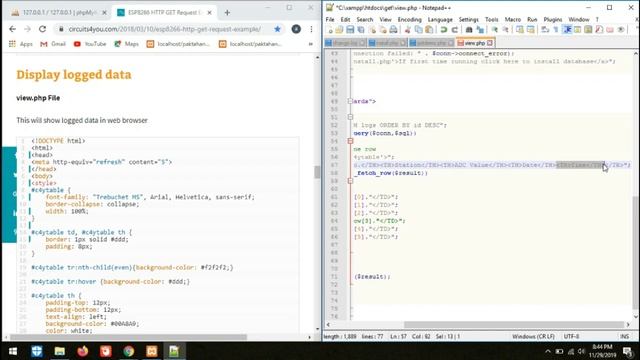Click Chrome's horizontal page scrollbar thumb
This screenshot has width=640, height=360.
click(x=129, y=337)
